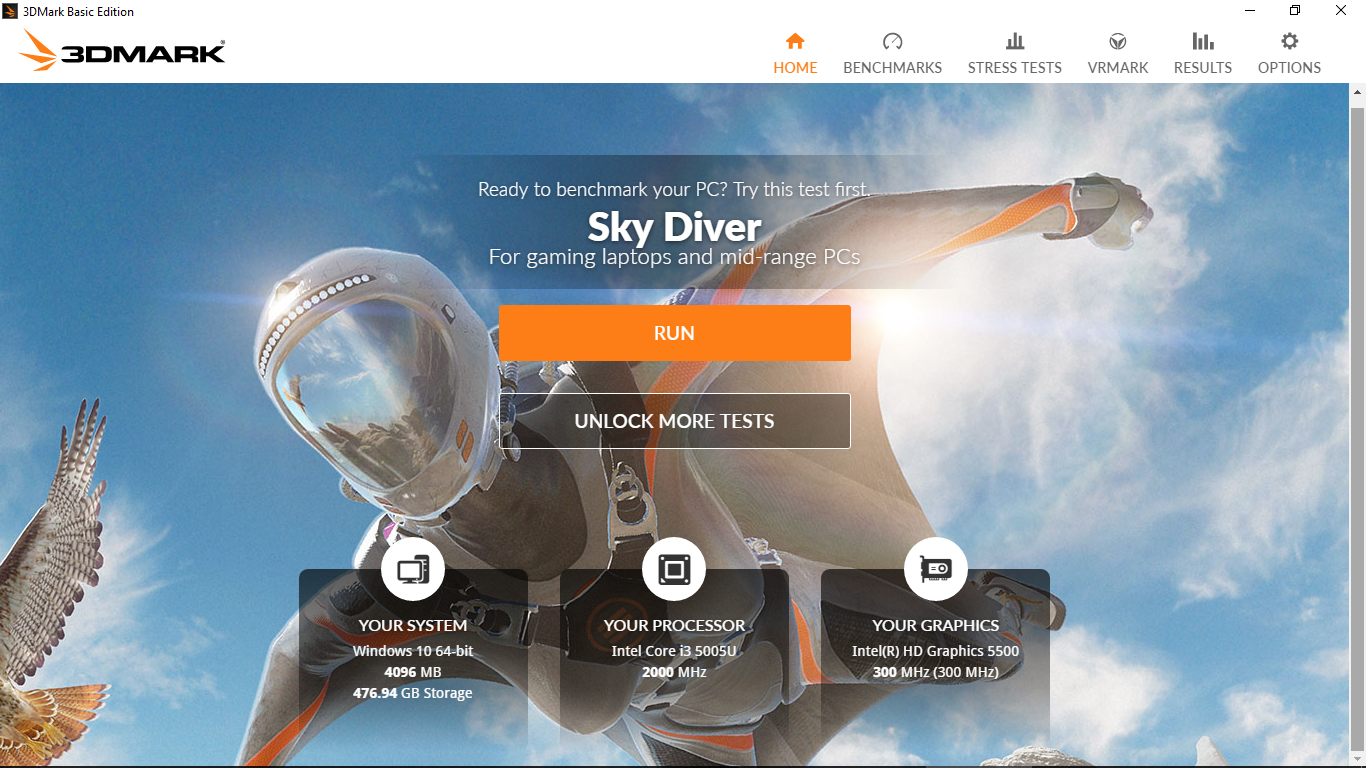The height and width of the screenshot is (768, 1366).
Task: Run the Sky Diver benchmark
Action: click(674, 333)
